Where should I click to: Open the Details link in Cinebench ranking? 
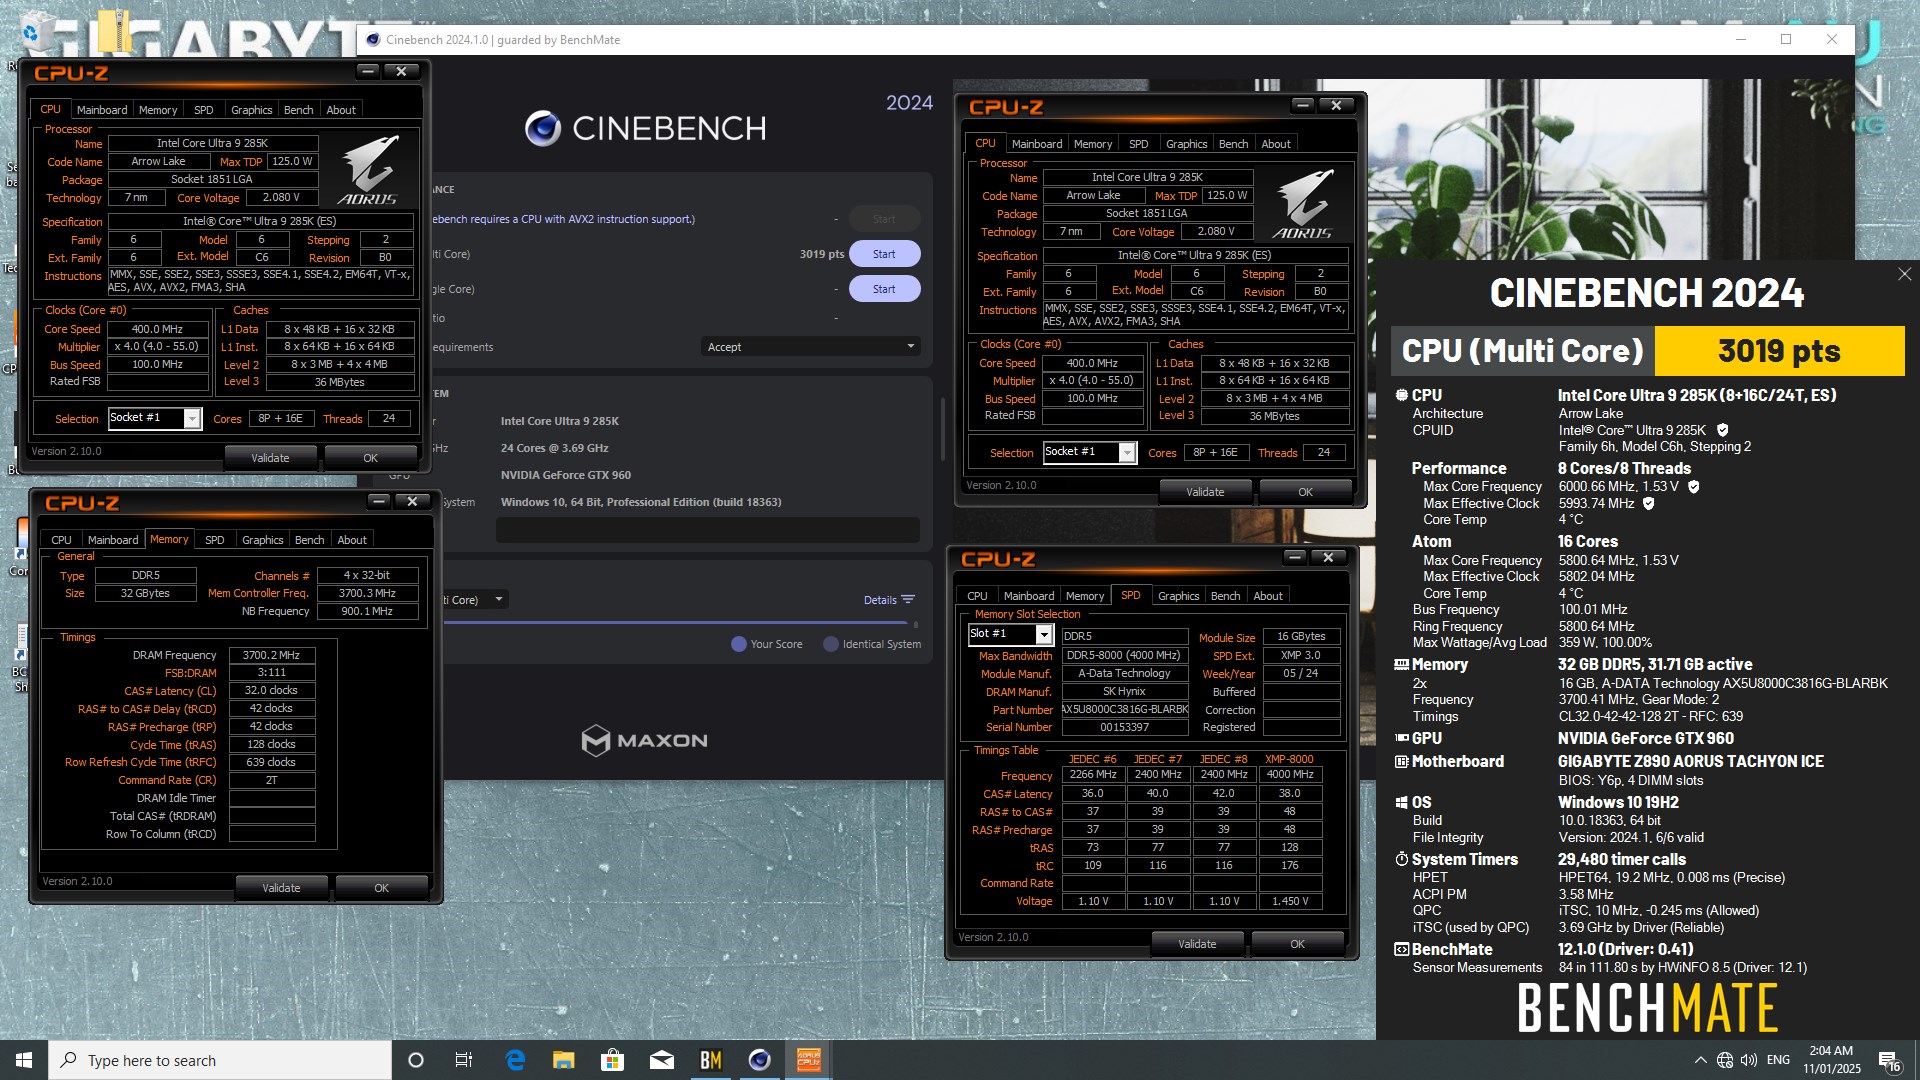[x=888, y=600]
